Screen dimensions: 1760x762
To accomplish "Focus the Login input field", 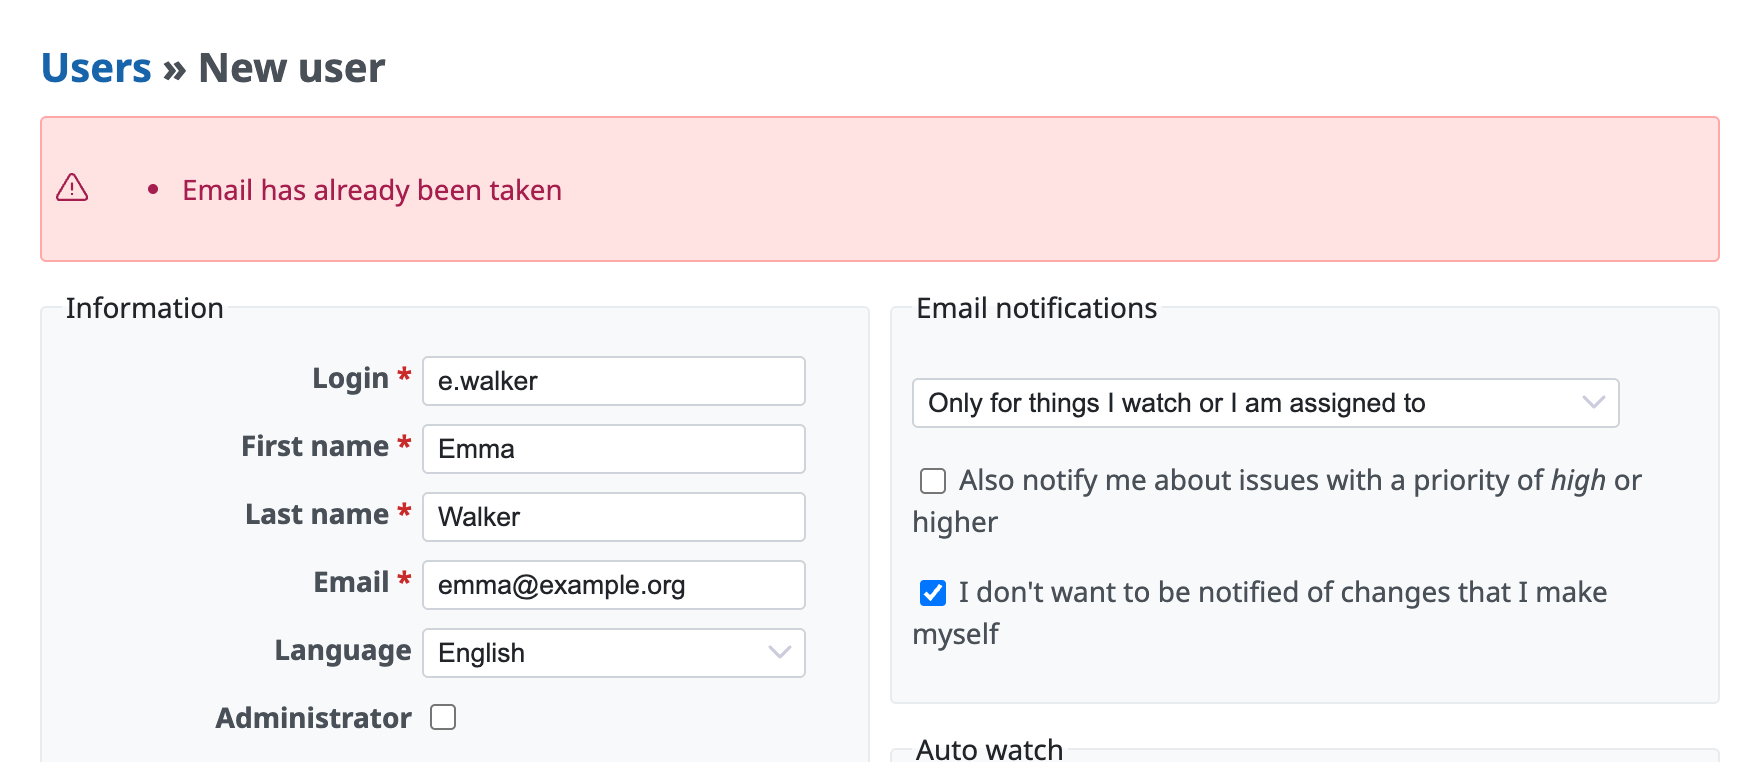I will 614,381.
